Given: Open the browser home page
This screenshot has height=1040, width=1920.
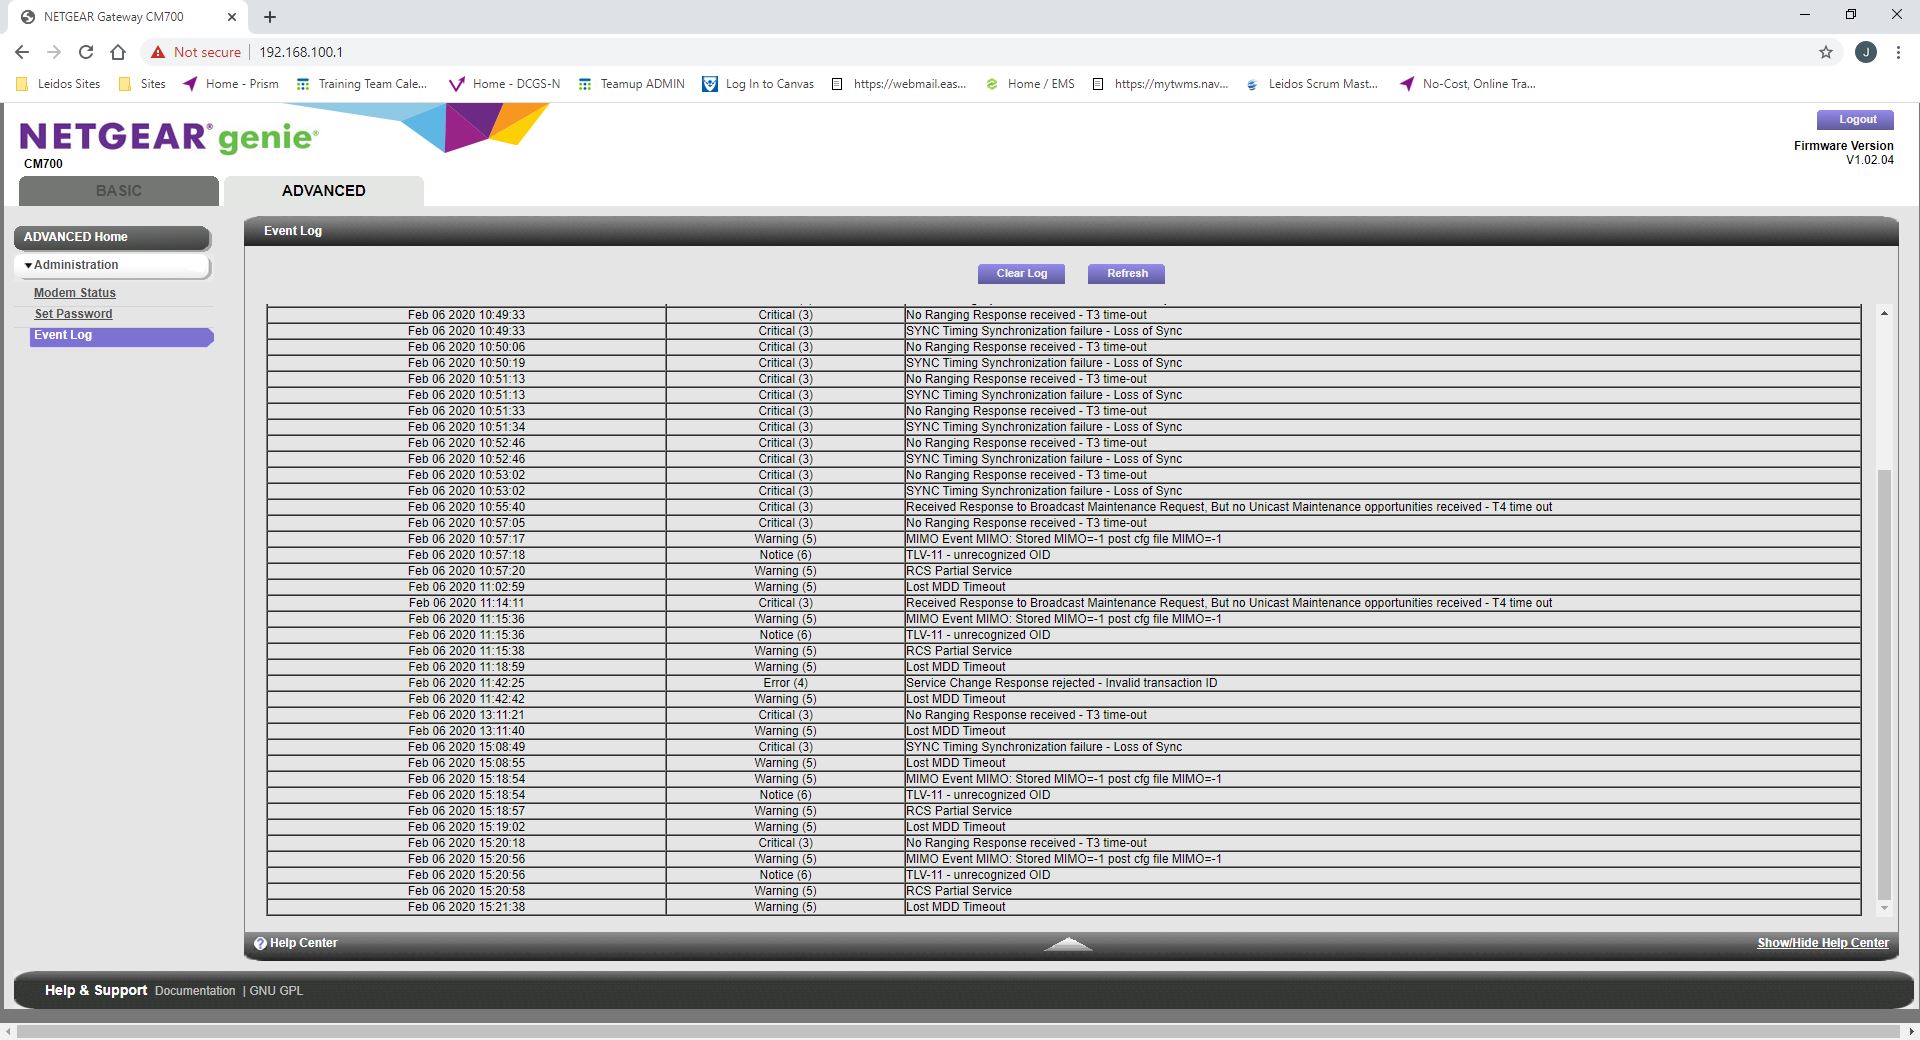Looking at the screenshot, I should (x=118, y=52).
